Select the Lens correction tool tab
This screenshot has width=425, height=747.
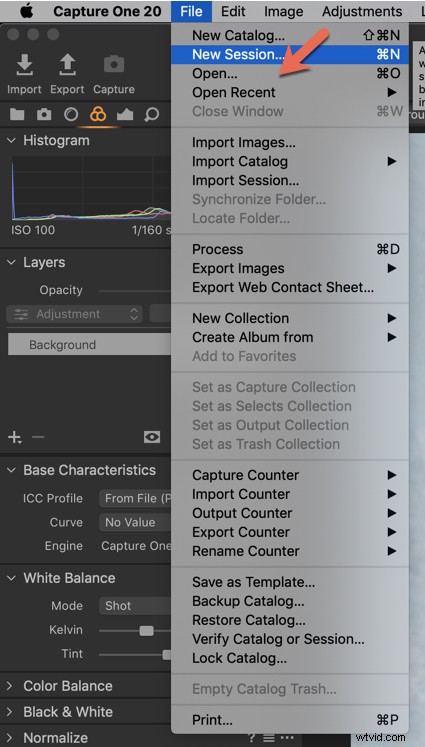coord(71,114)
